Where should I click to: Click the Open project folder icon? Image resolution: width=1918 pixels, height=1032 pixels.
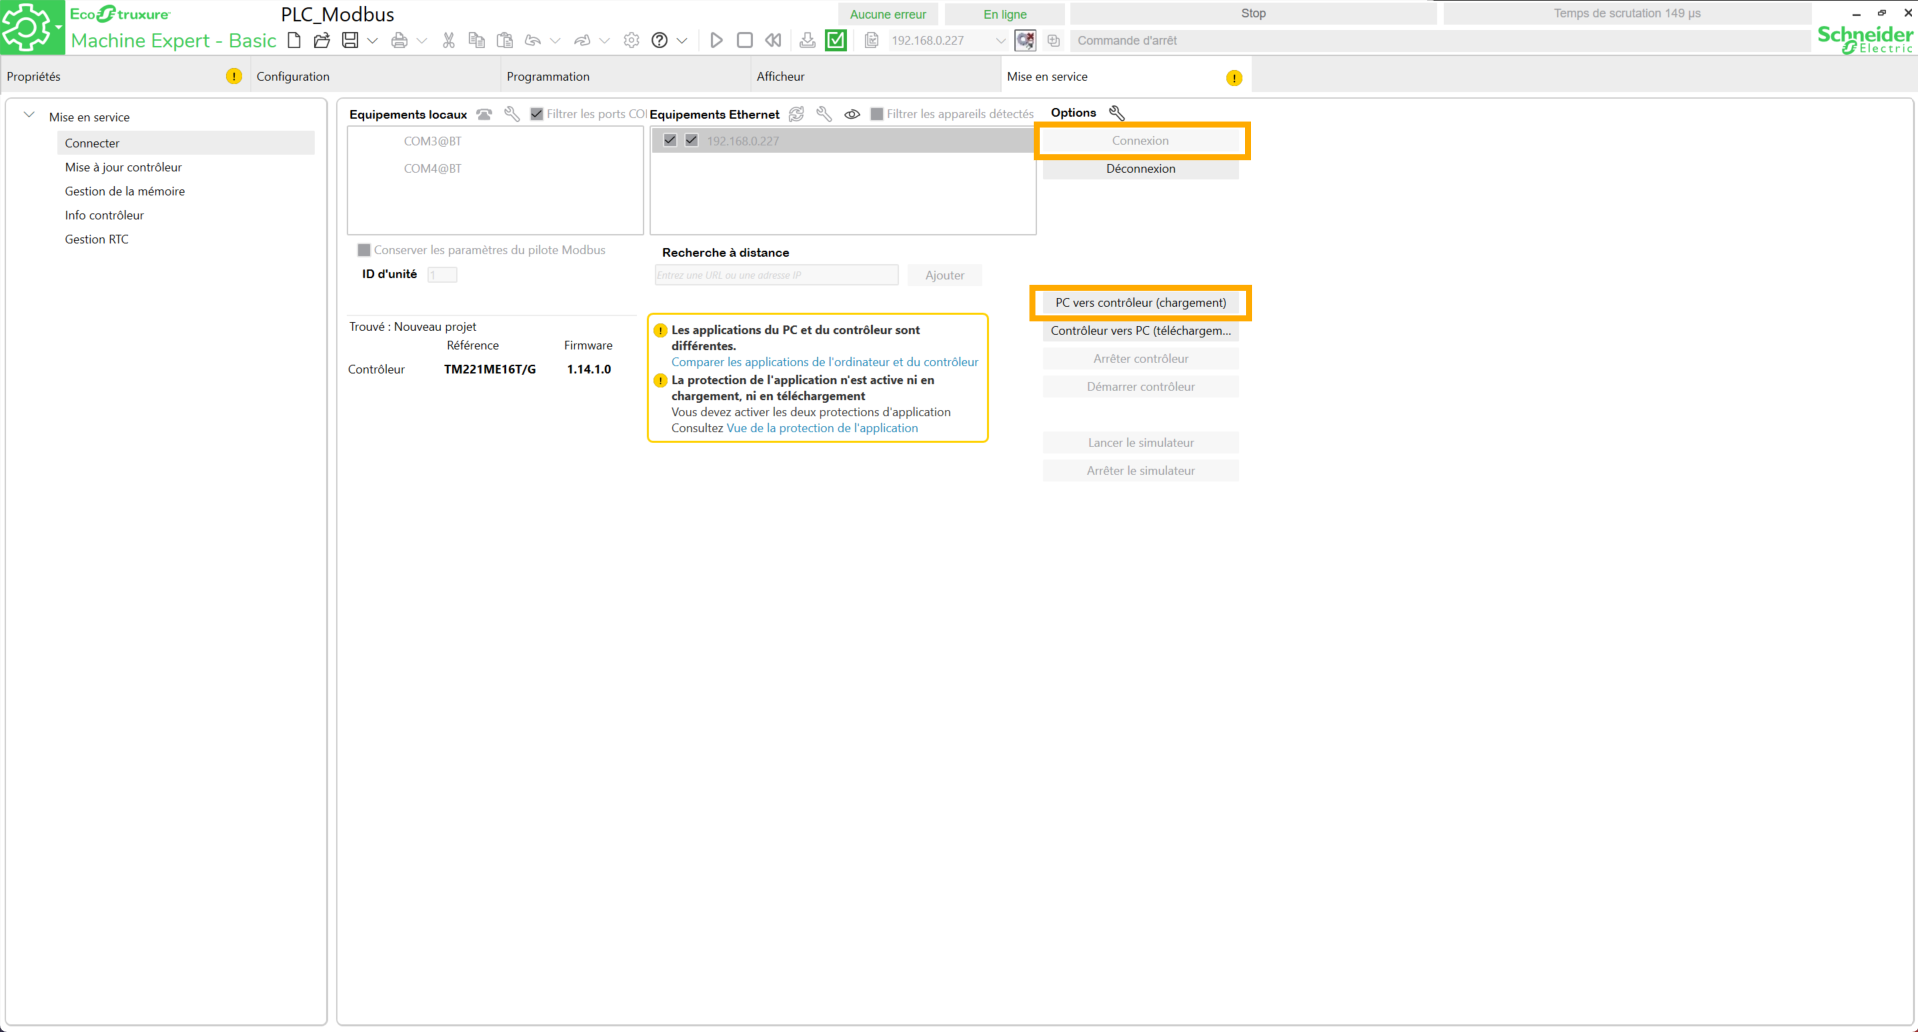[x=321, y=40]
